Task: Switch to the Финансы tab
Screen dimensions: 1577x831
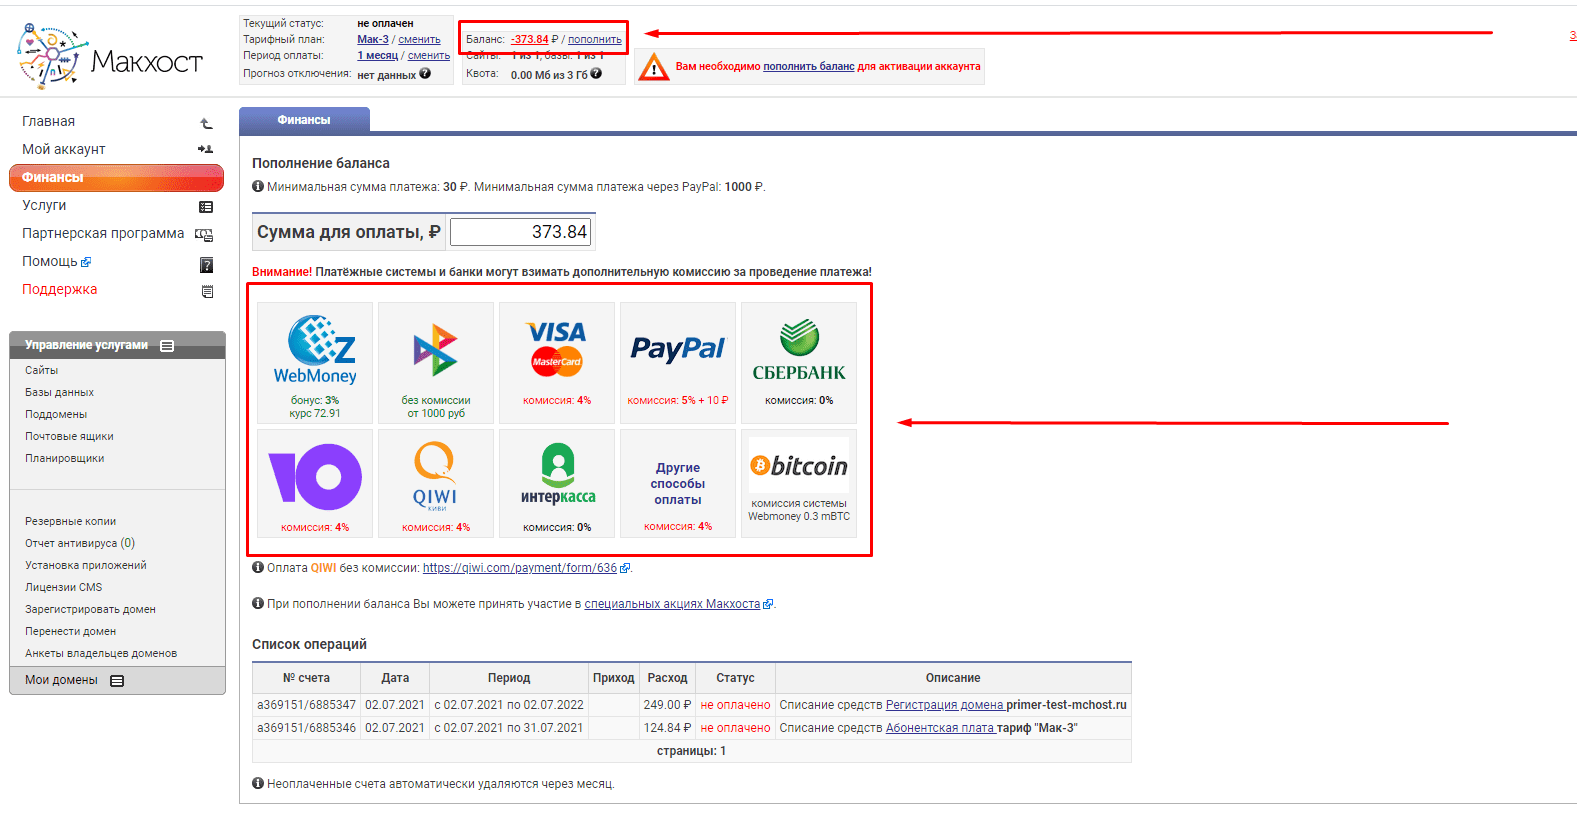Action: pyautogui.click(x=304, y=120)
